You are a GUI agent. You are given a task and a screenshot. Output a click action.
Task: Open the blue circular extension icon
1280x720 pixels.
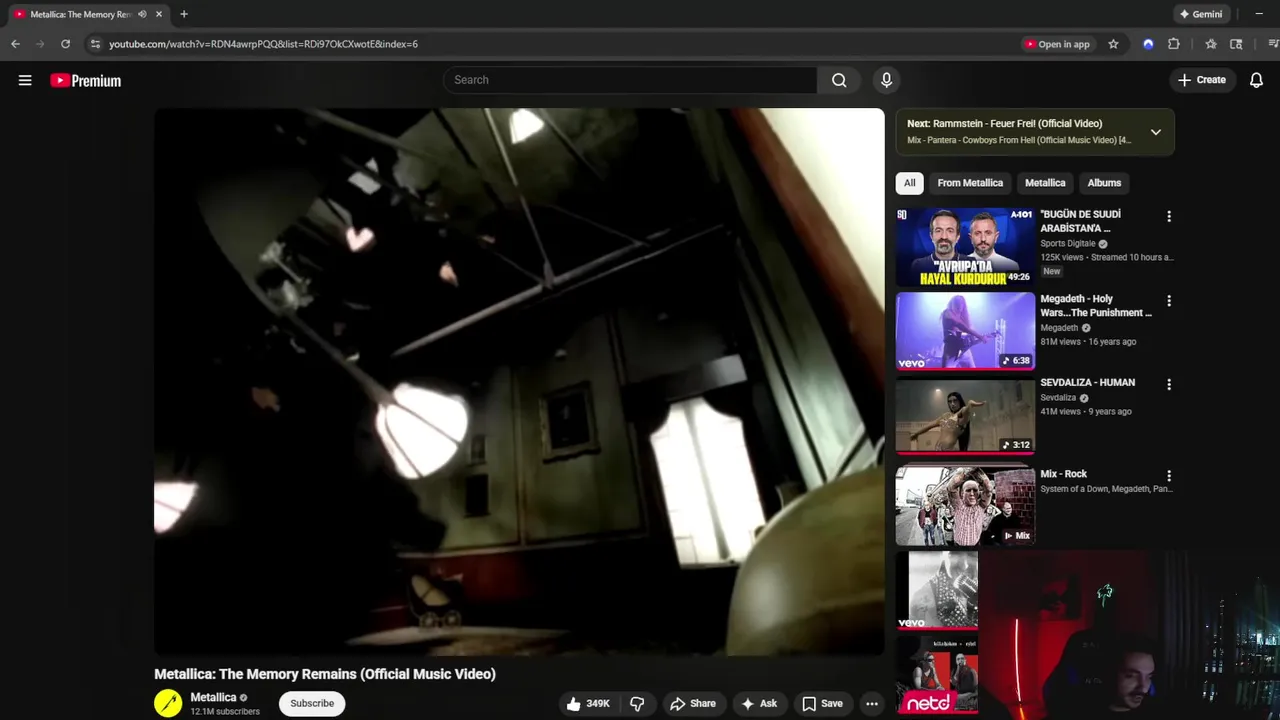tap(1148, 44)
